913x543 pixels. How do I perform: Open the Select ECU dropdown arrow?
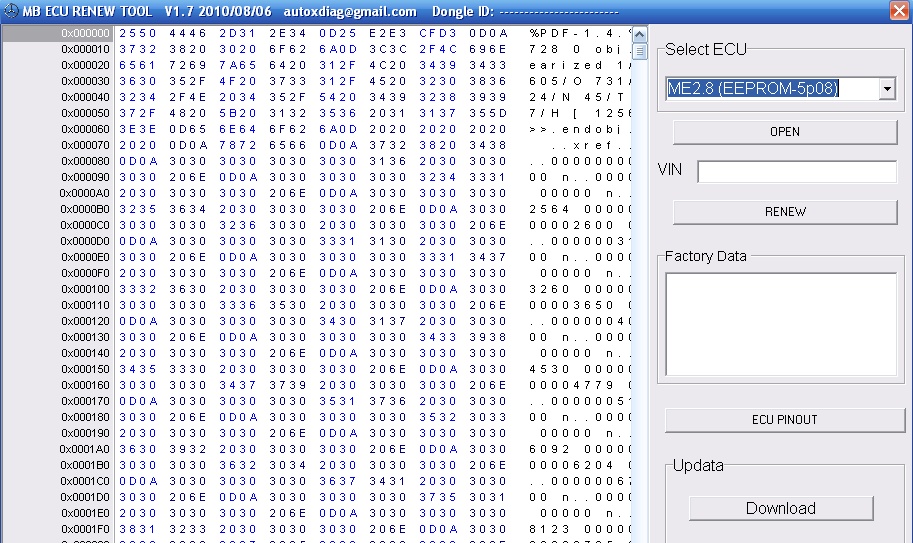coord(887,88)
